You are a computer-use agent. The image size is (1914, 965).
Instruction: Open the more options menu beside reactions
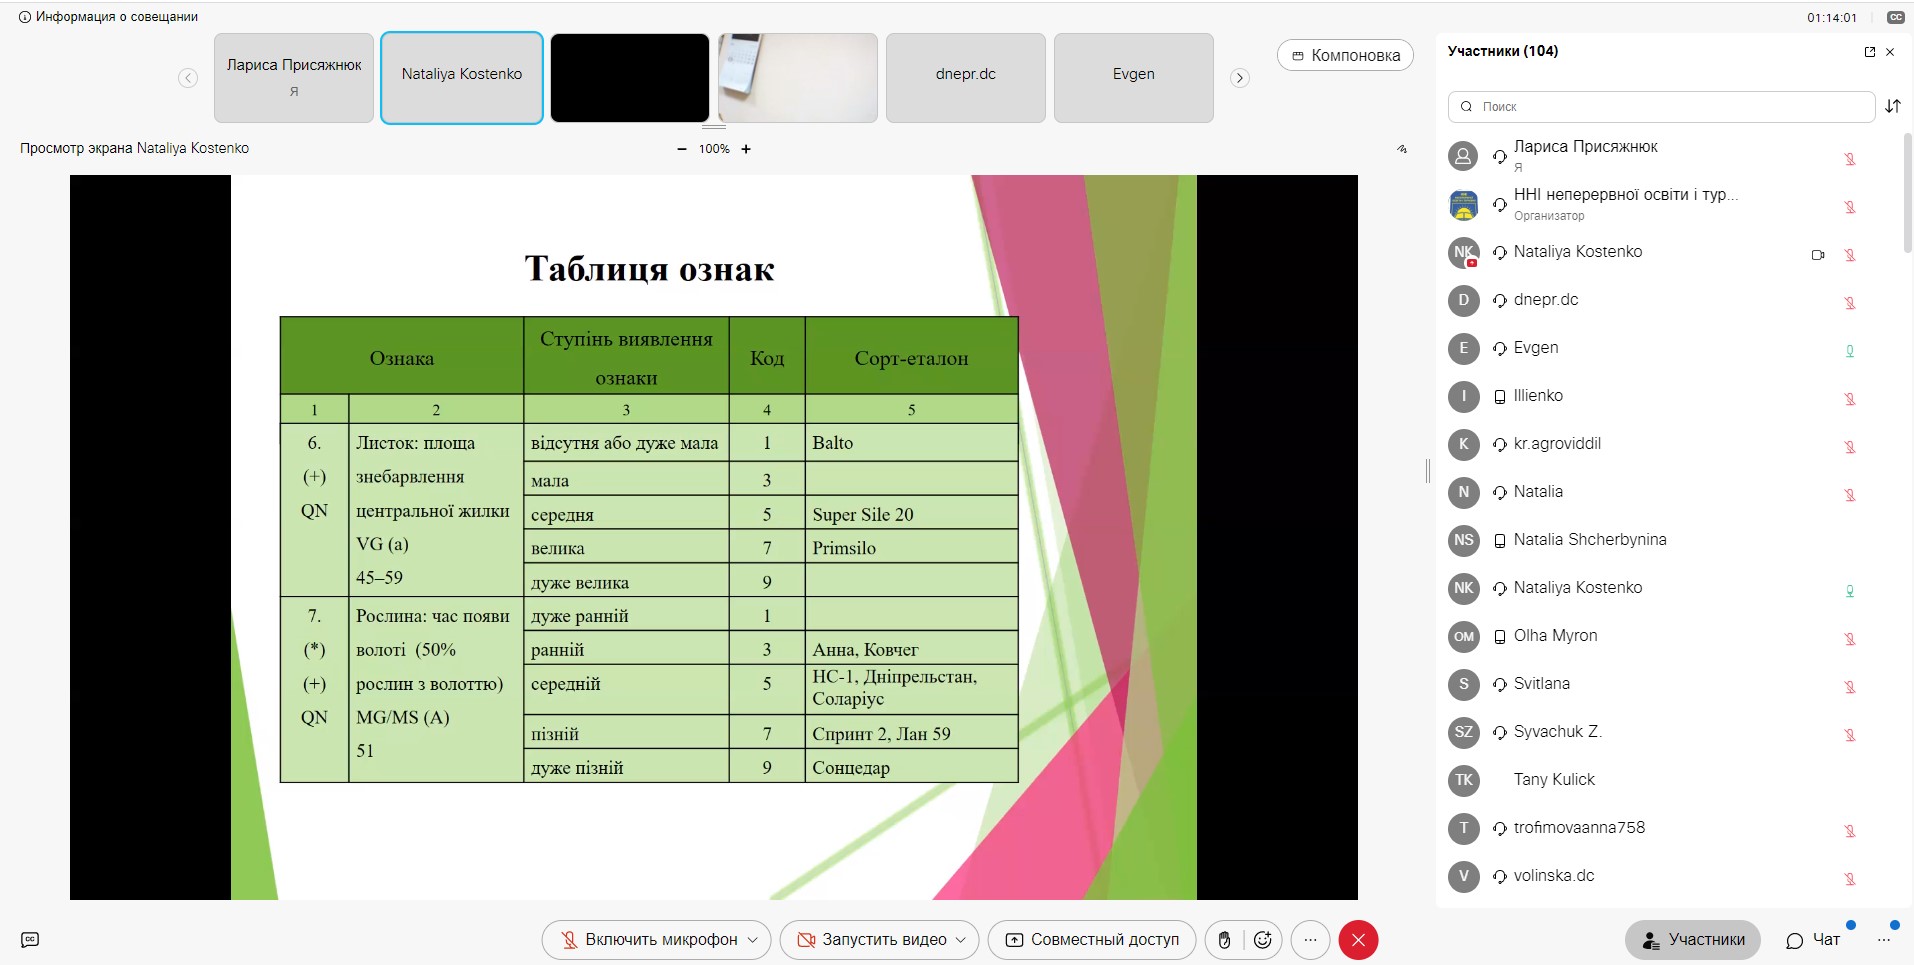point(1310,940)
